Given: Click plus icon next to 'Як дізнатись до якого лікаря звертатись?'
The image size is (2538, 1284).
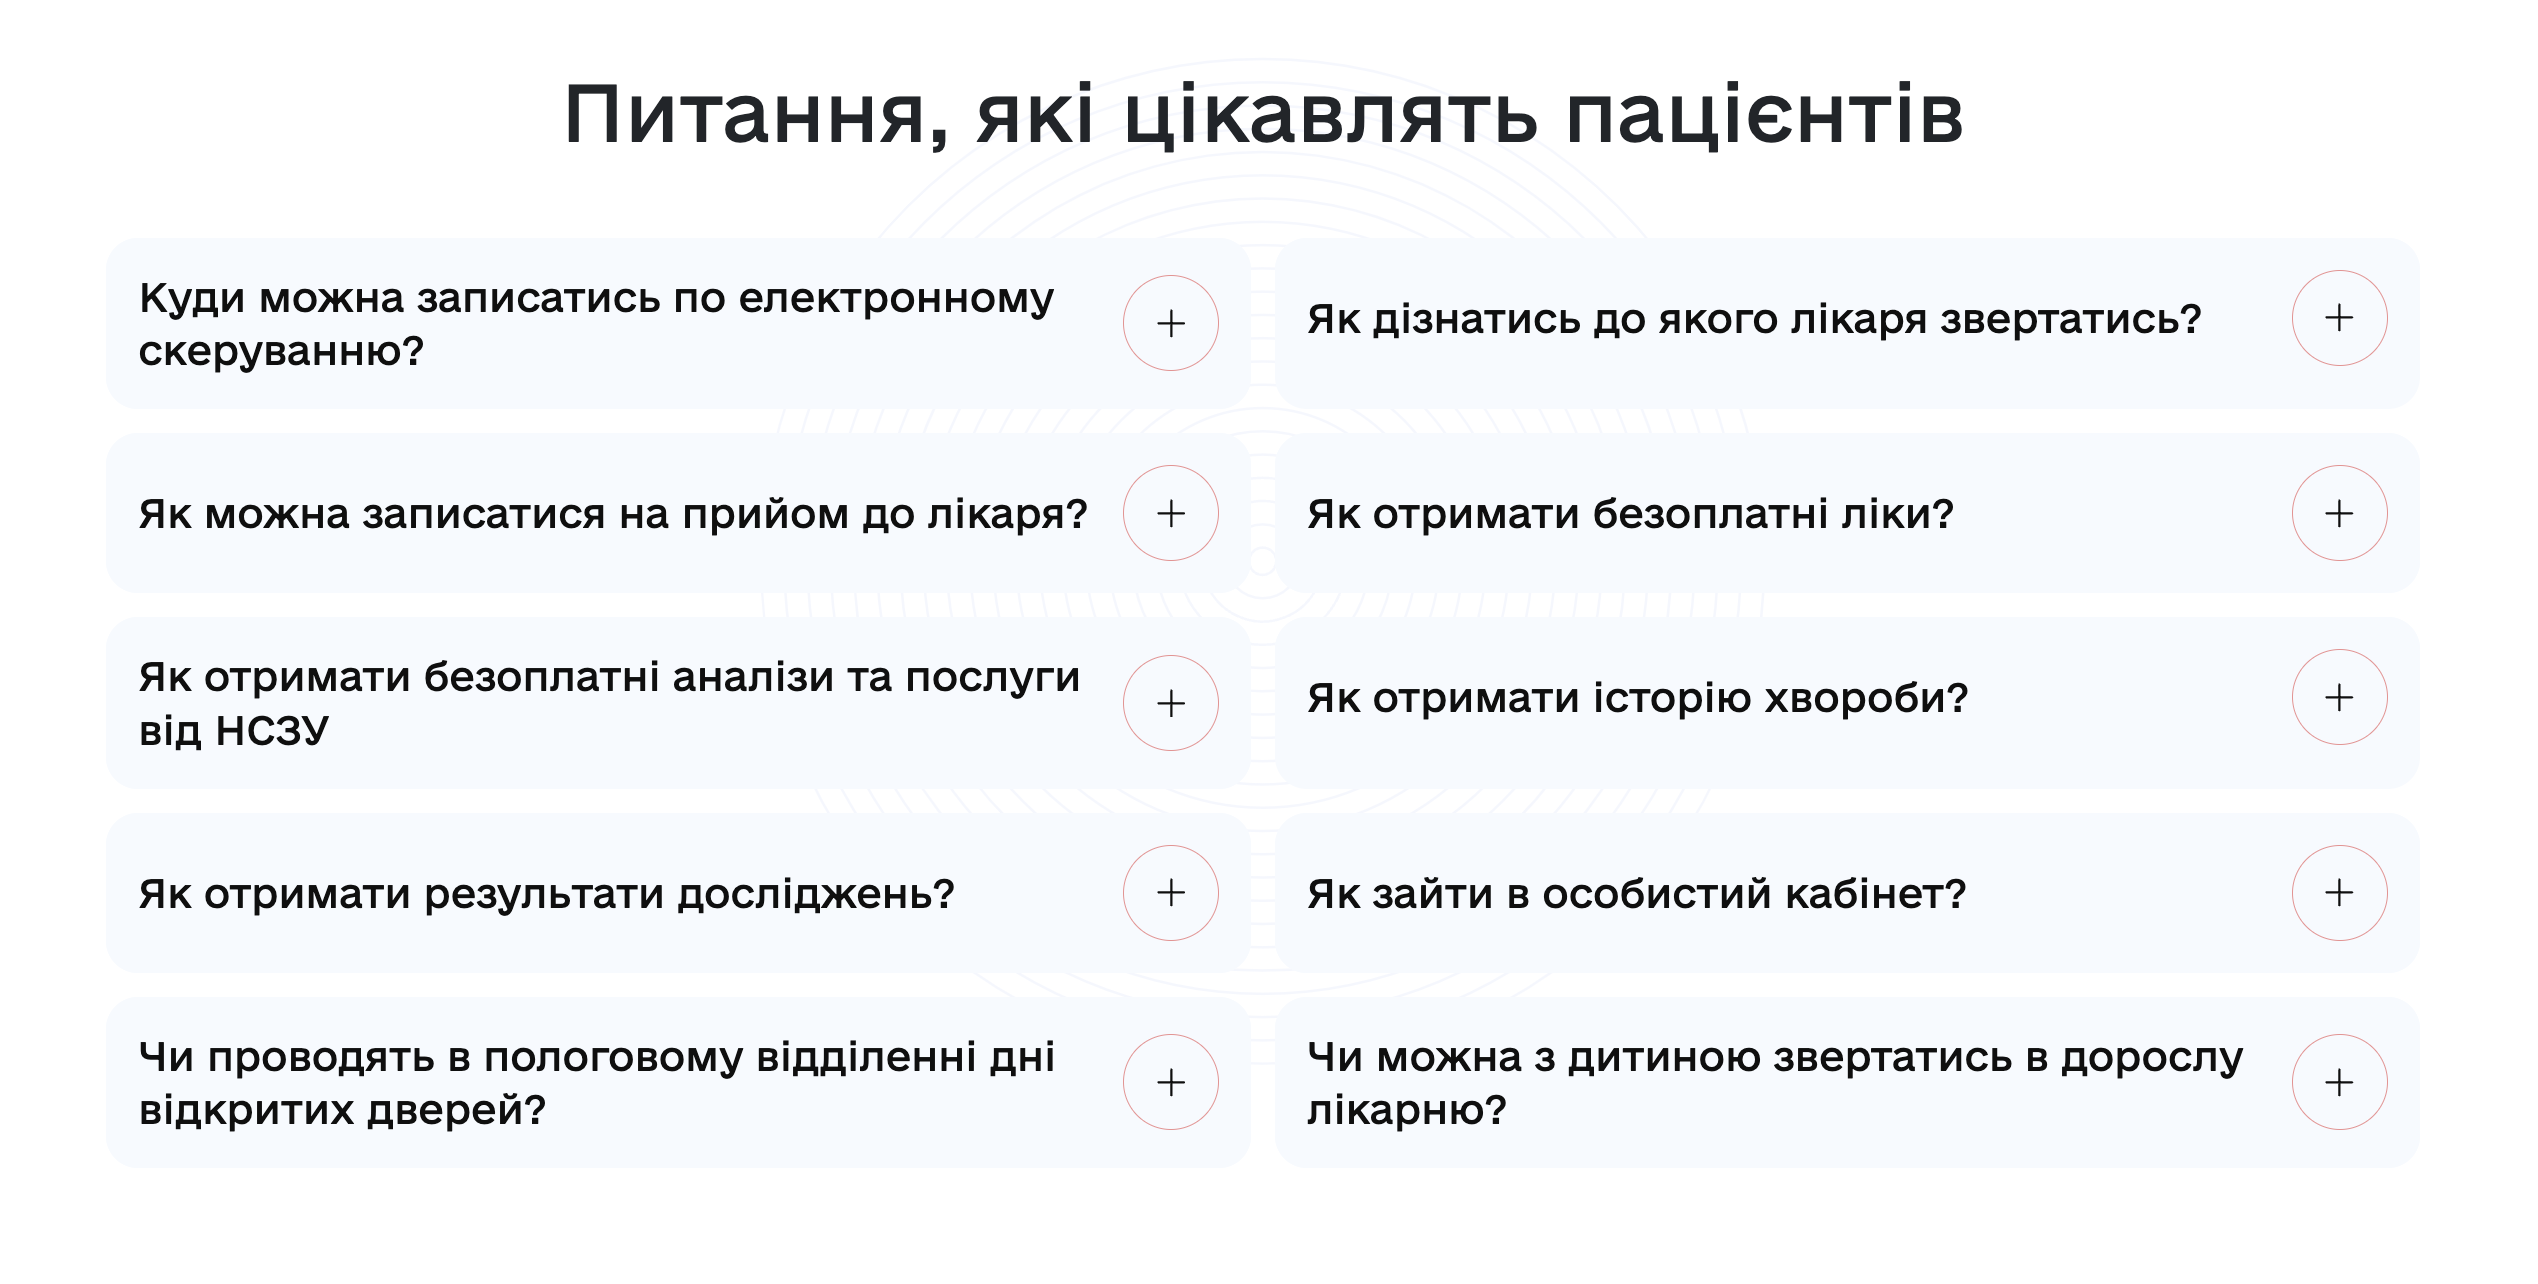Looking at the screenshot, I should [x=2338, y=318].
